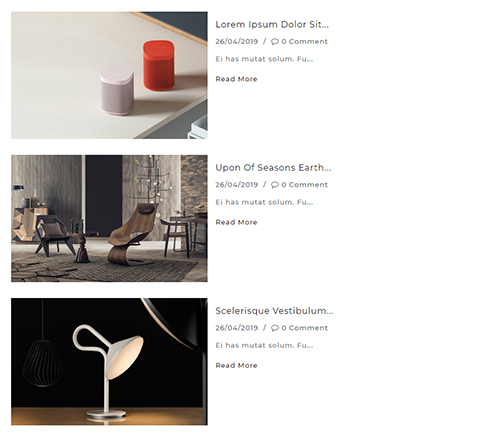Open the speaker product thumbnail image
Screen dimensions: 504x437
pyautogui.click(x=109, y=75)
